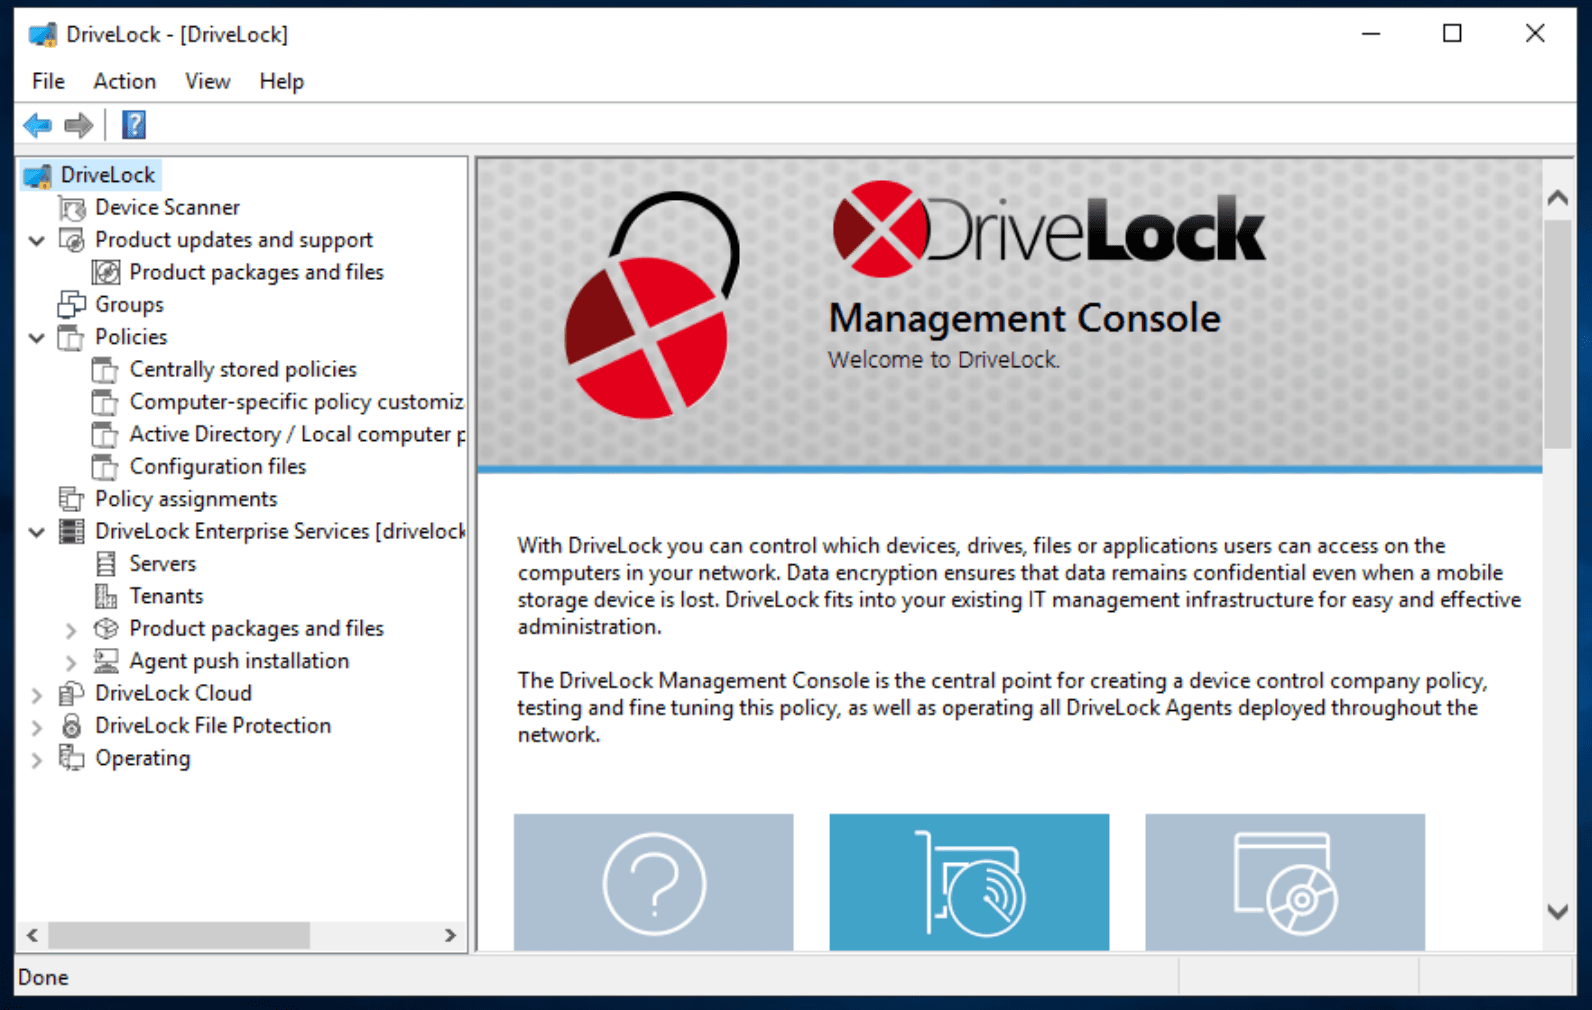The width and height of the screenshot is (1592, 1010).
Task: Select the Groups icon in tree
Action: pyautogui.click(x=72, y=304)
